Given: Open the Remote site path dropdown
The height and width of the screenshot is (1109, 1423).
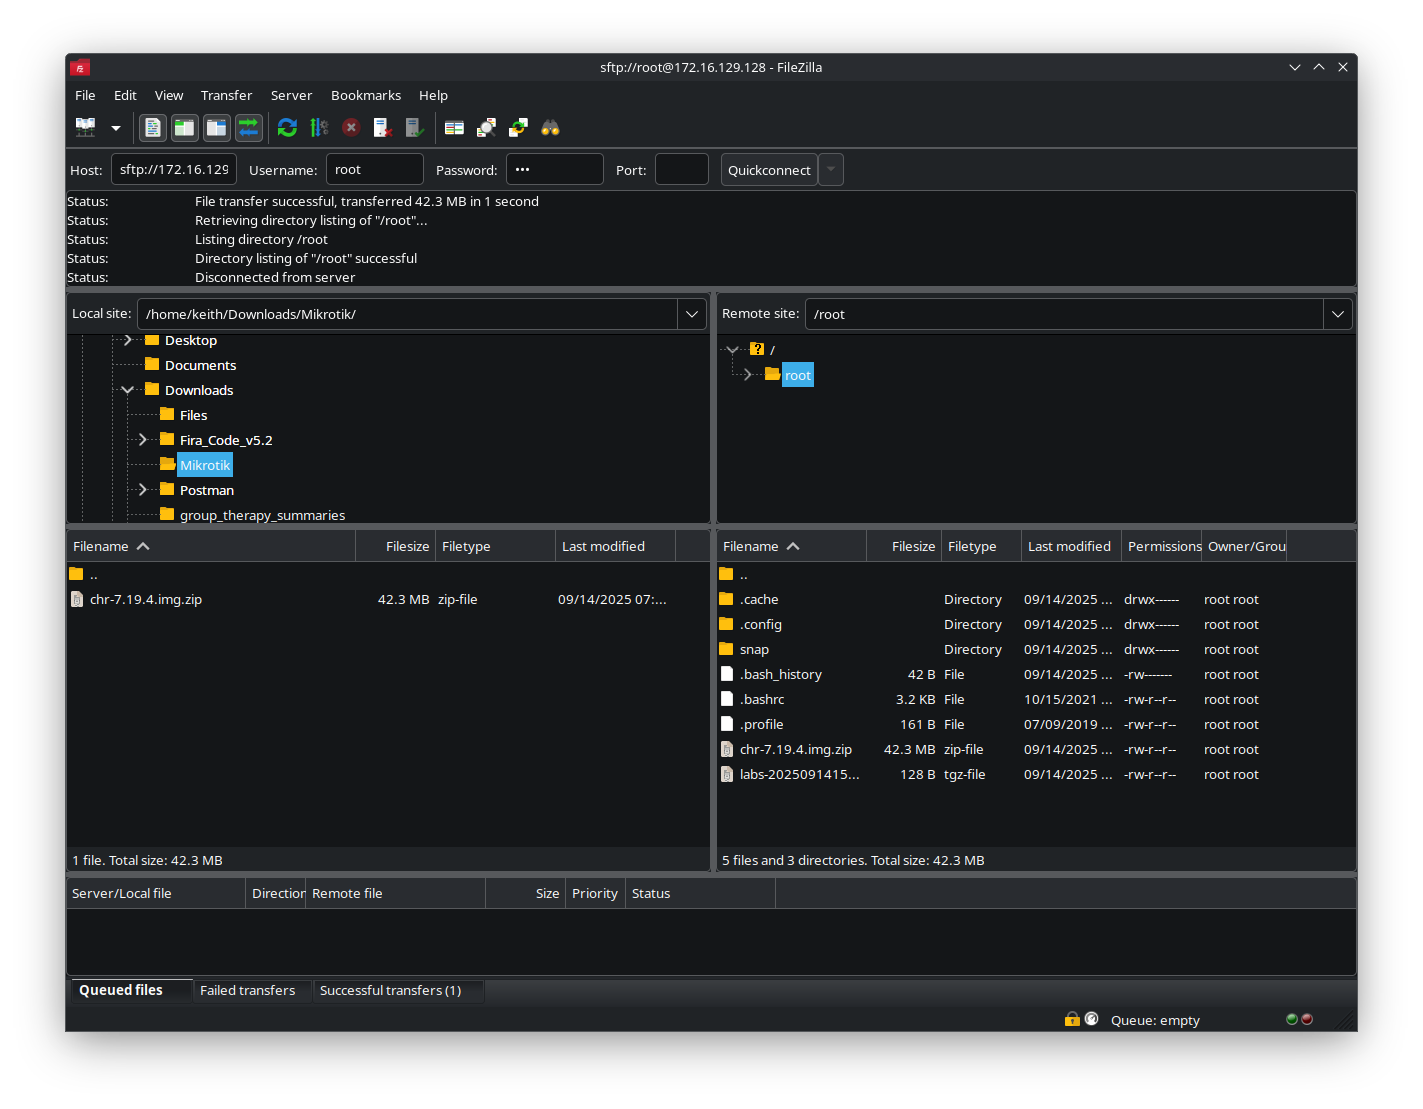Looking at the screenshot, I should 1338,314.
